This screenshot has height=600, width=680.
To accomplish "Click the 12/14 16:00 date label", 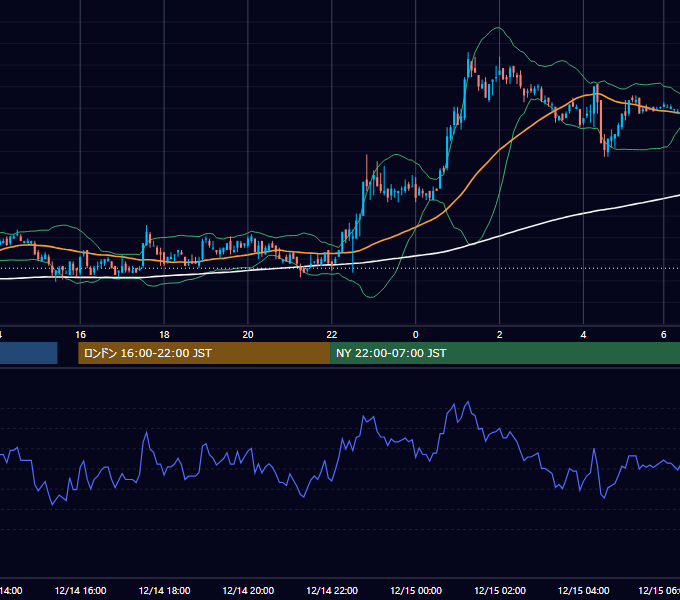I will pyautogui.click(x=81, y=590).
